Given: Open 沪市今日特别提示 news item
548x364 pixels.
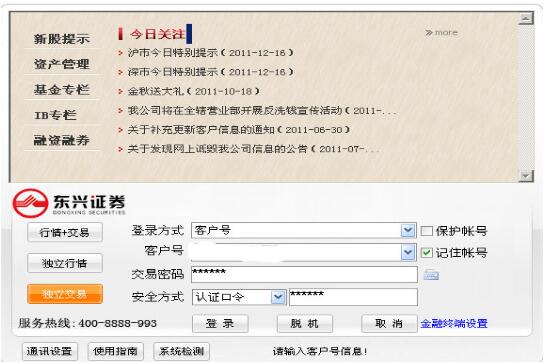Looking at the screenshot, I should coord(210,53).
